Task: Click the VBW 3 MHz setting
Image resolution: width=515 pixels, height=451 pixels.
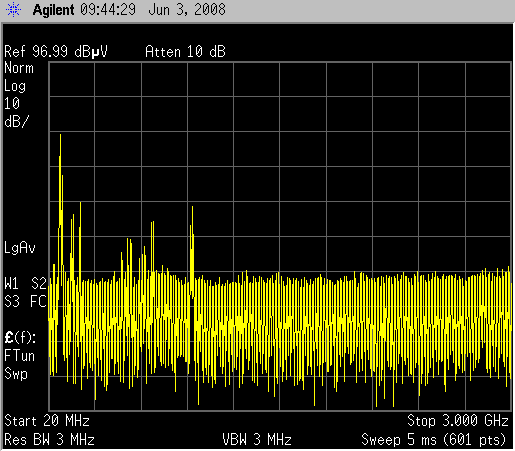Action: (257, 440)
